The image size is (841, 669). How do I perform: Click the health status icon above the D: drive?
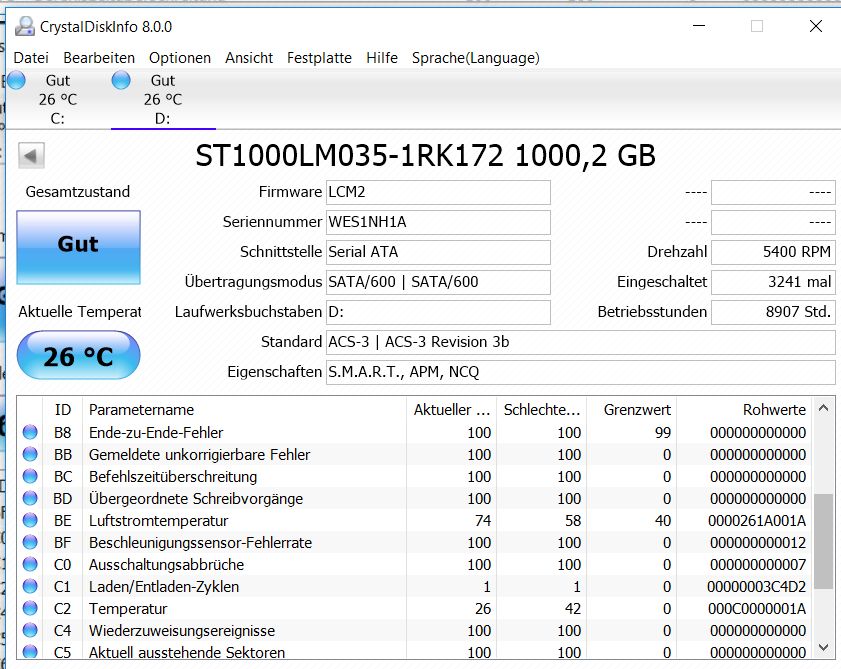tap(122, 80)
